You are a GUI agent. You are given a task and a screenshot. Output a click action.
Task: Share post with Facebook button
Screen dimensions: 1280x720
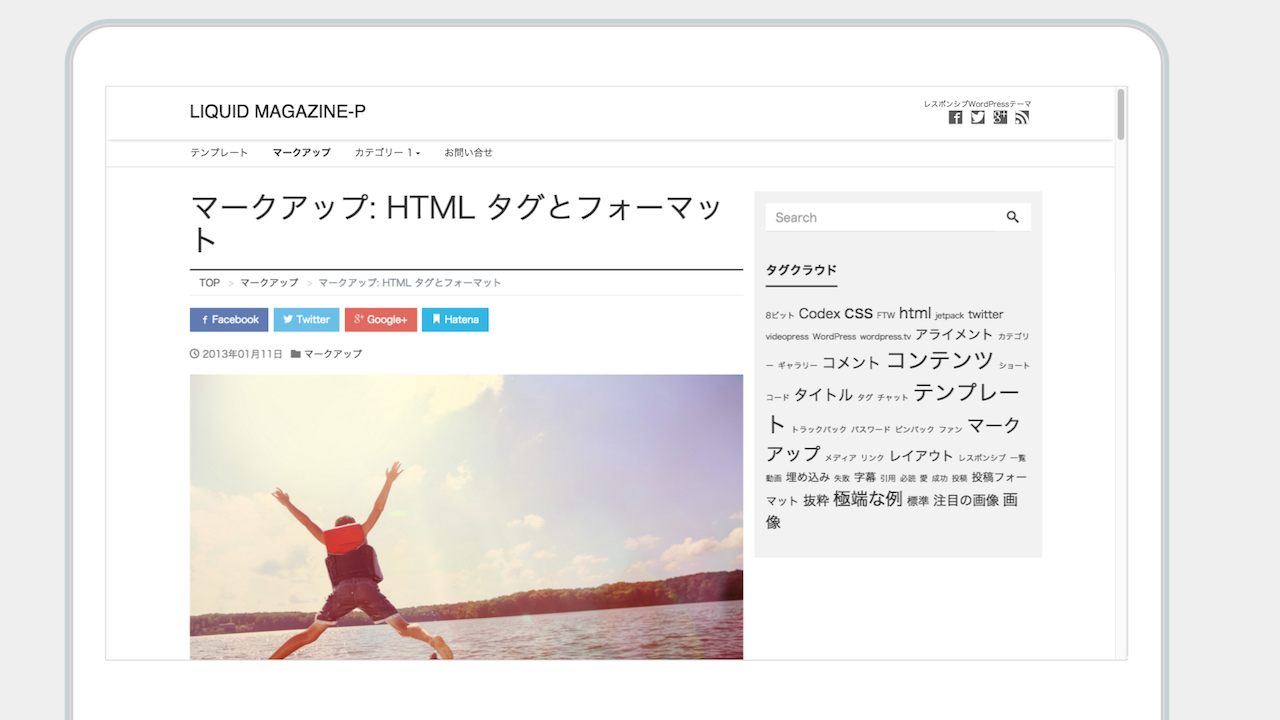click(229, 320)
